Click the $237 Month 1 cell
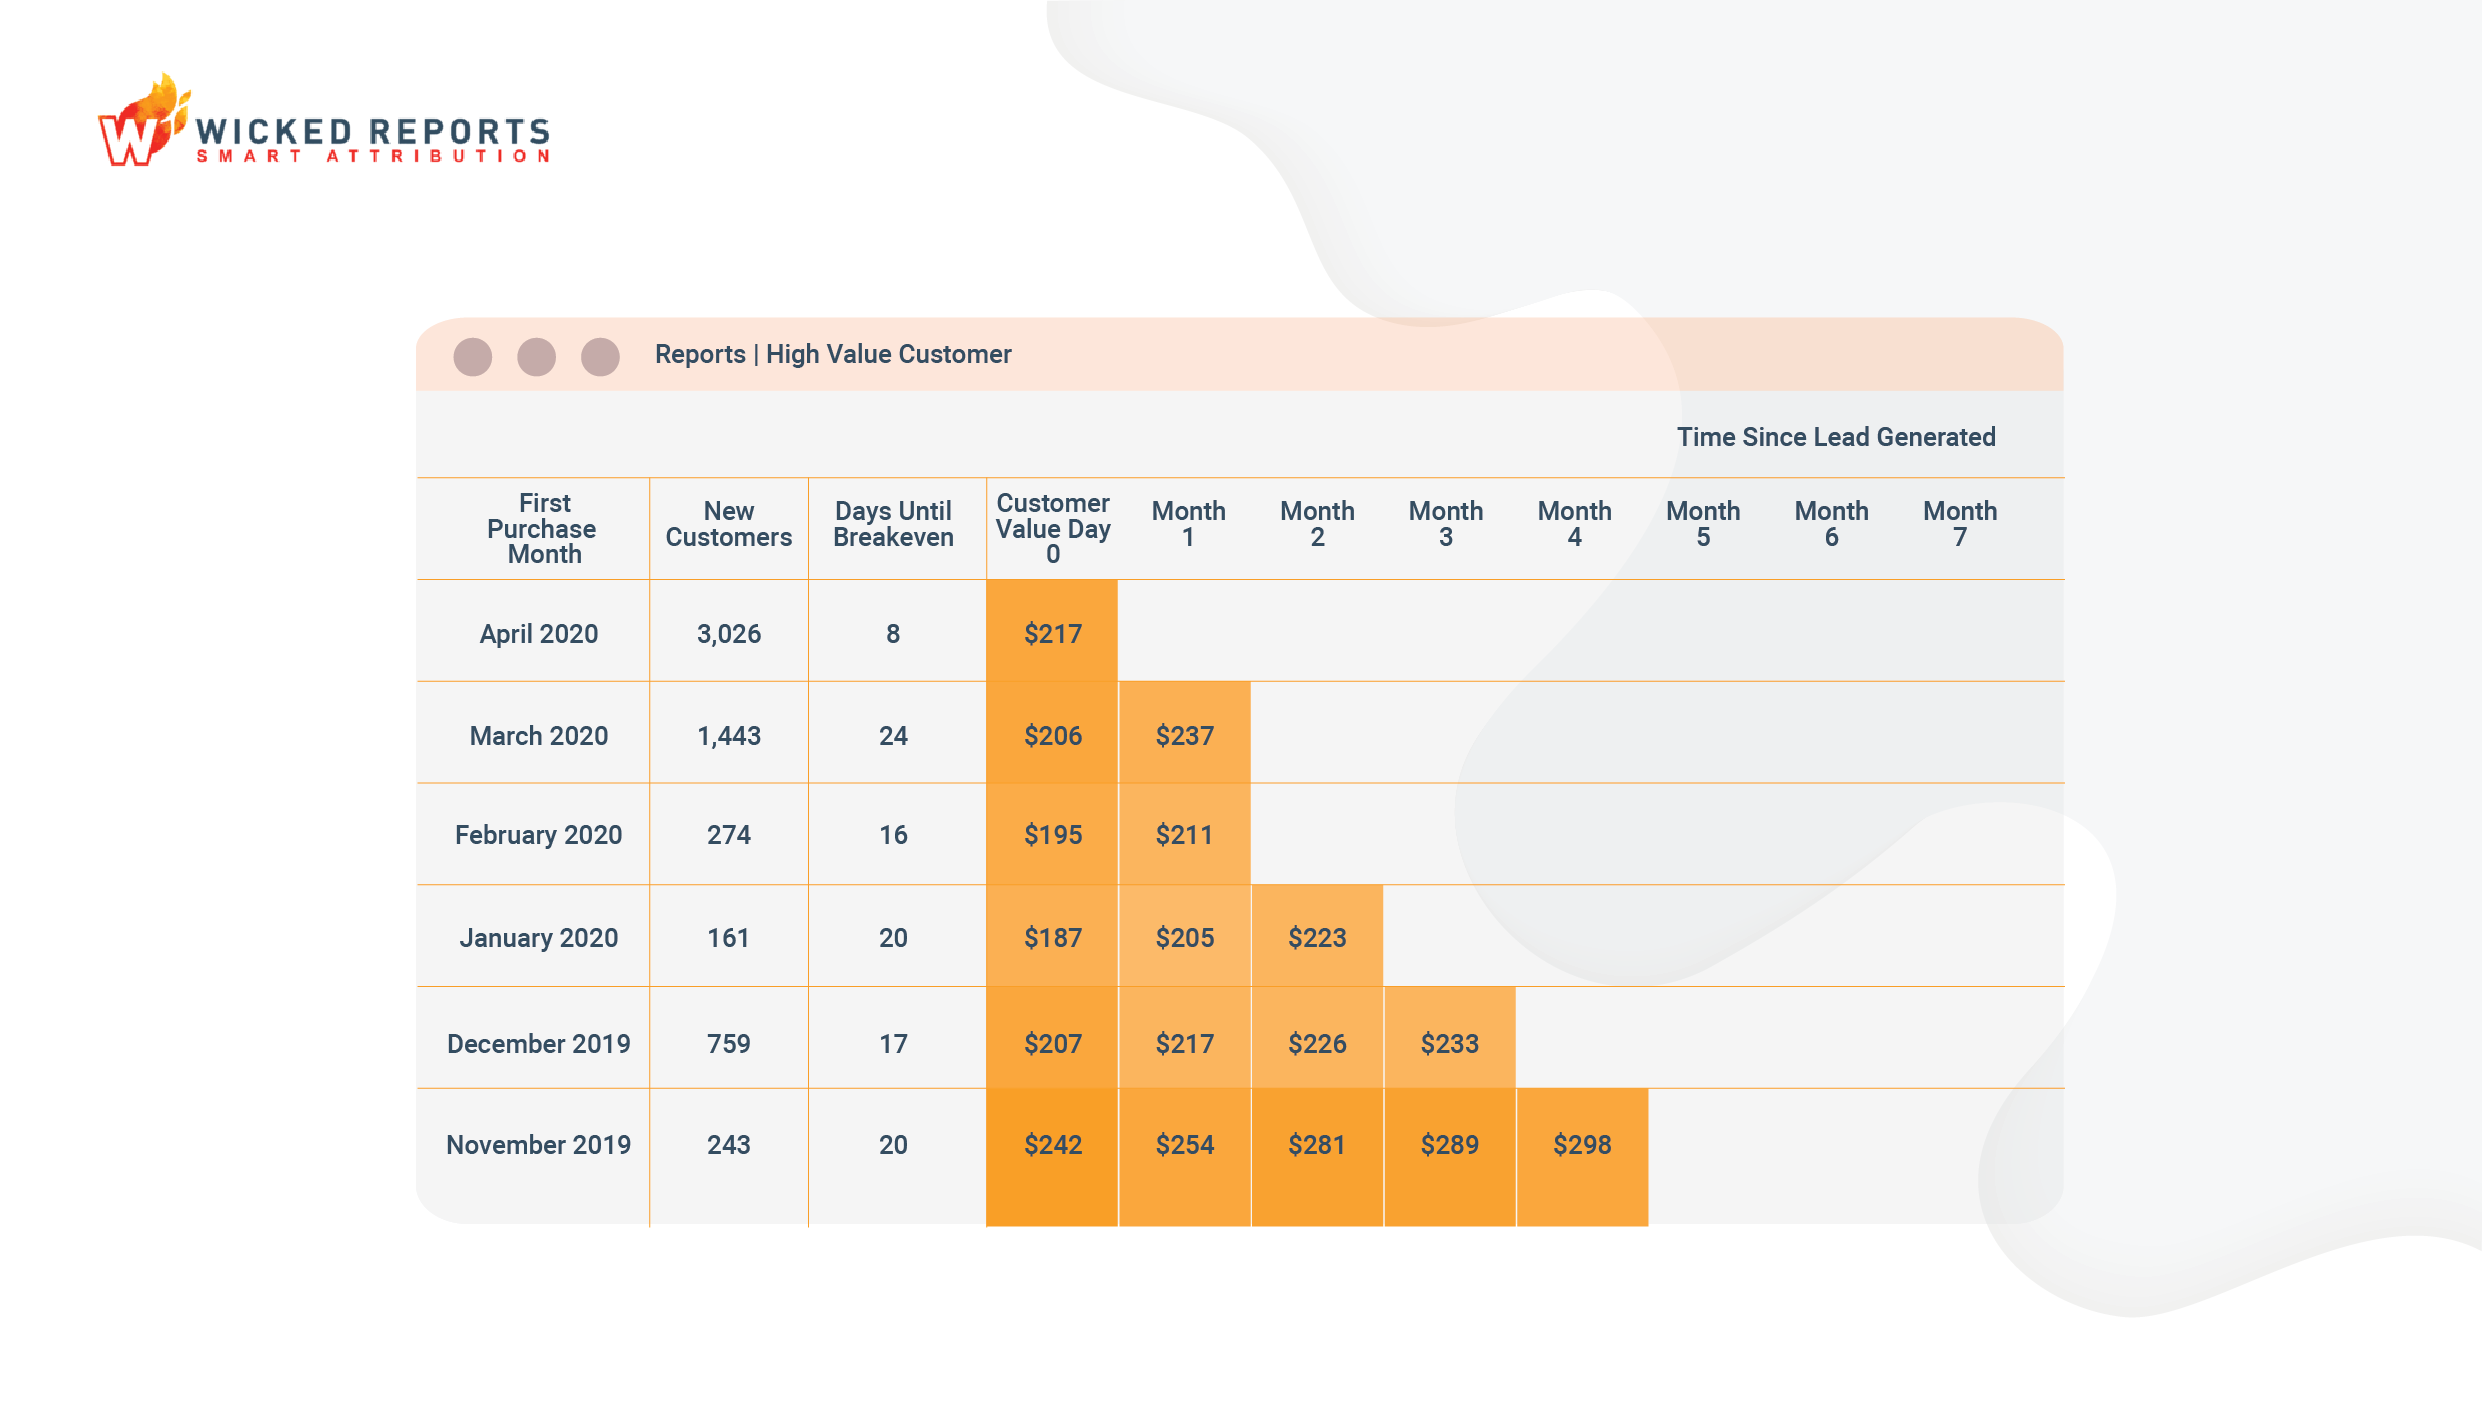The height and width of the screenshot is (1419, 2482). (1185, 733)
